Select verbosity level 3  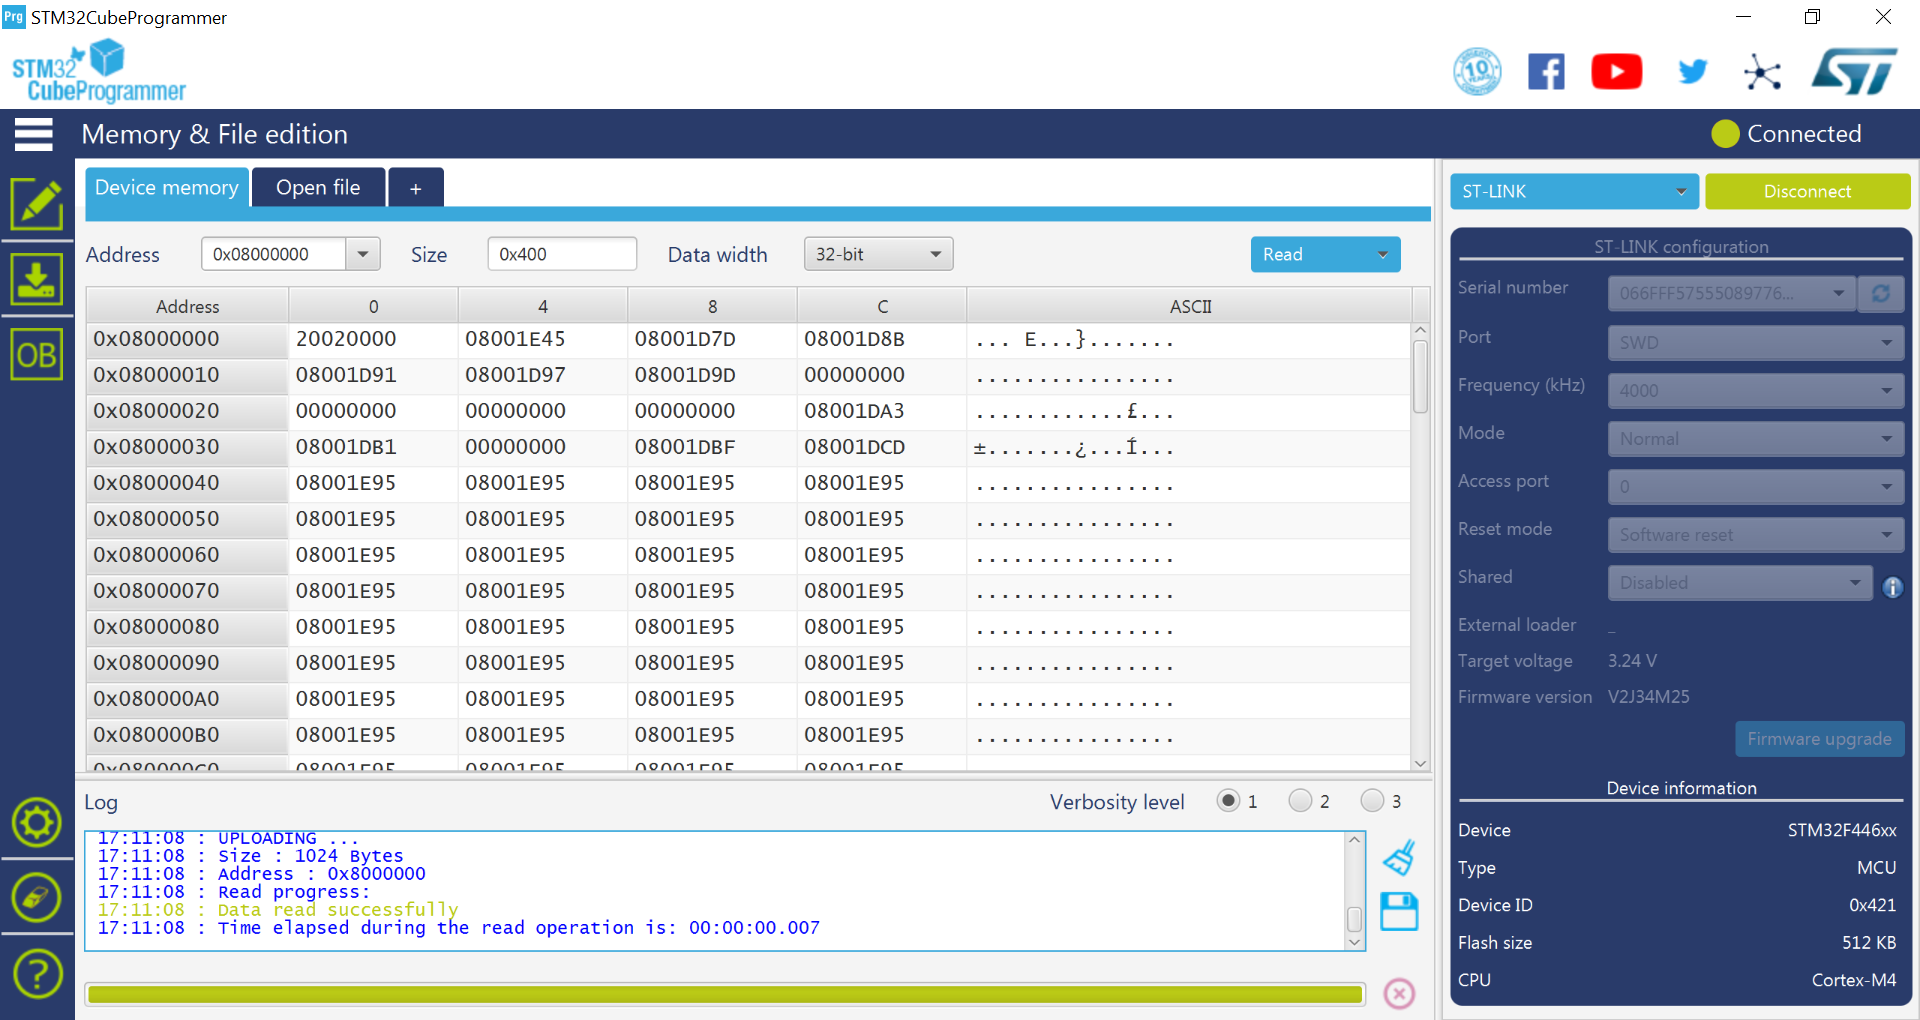click(1372, 801)
